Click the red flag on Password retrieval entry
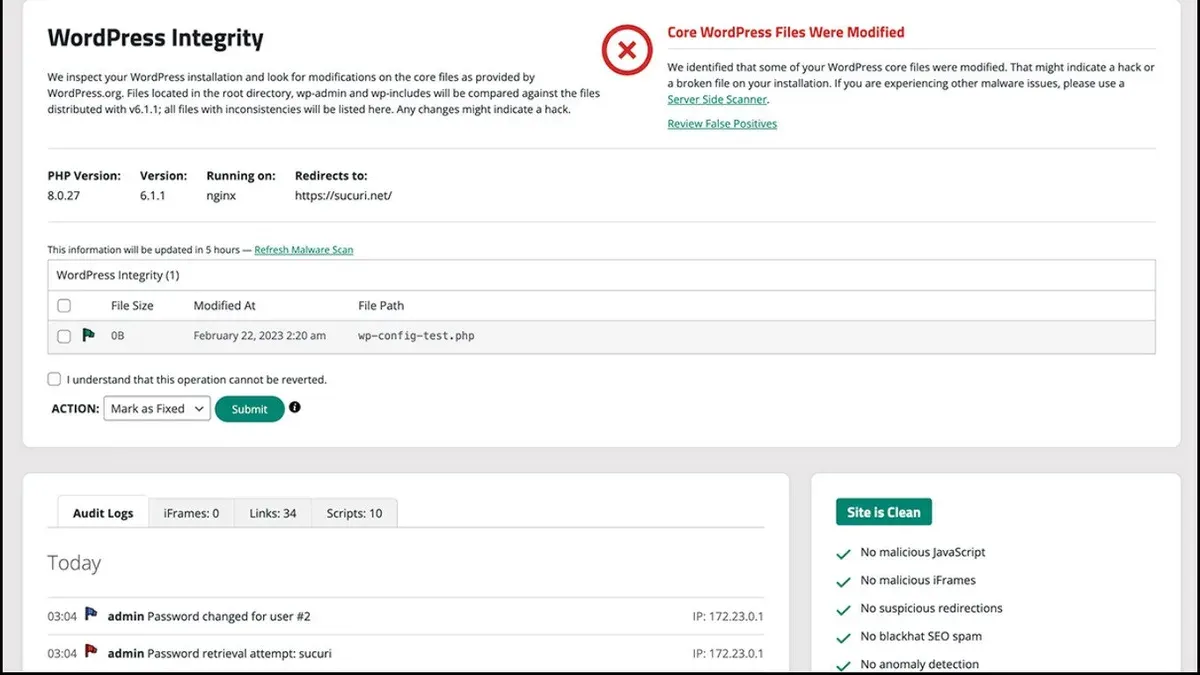Screen dimensions: 1200x675 [x=90, y=652]
